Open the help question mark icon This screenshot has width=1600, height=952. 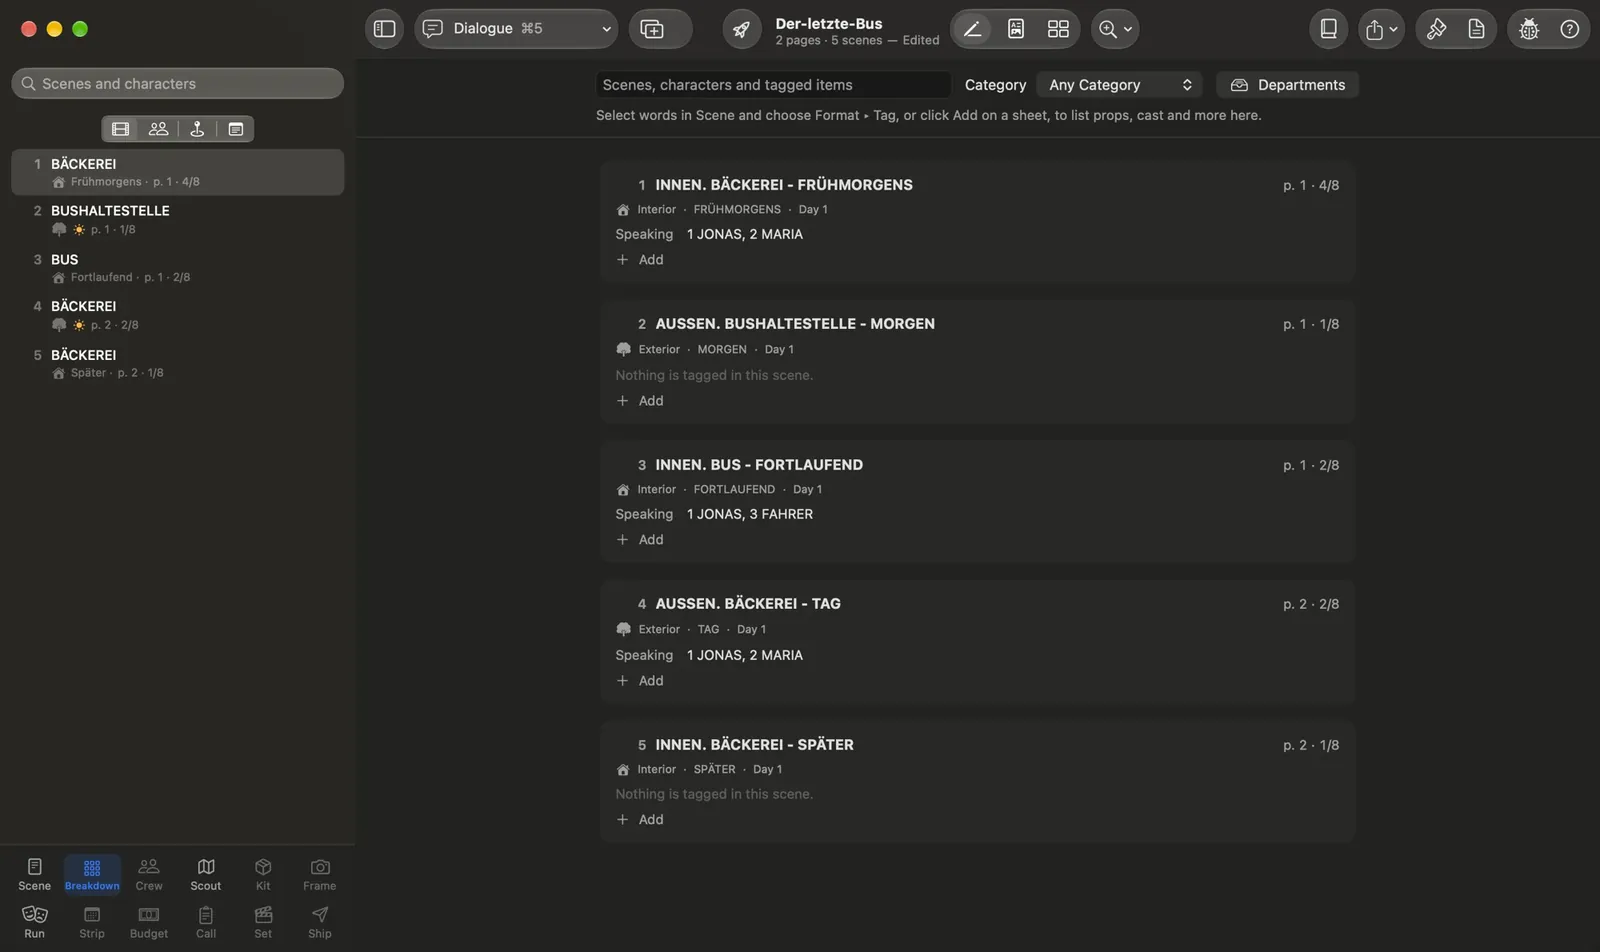coord(1570,29)
